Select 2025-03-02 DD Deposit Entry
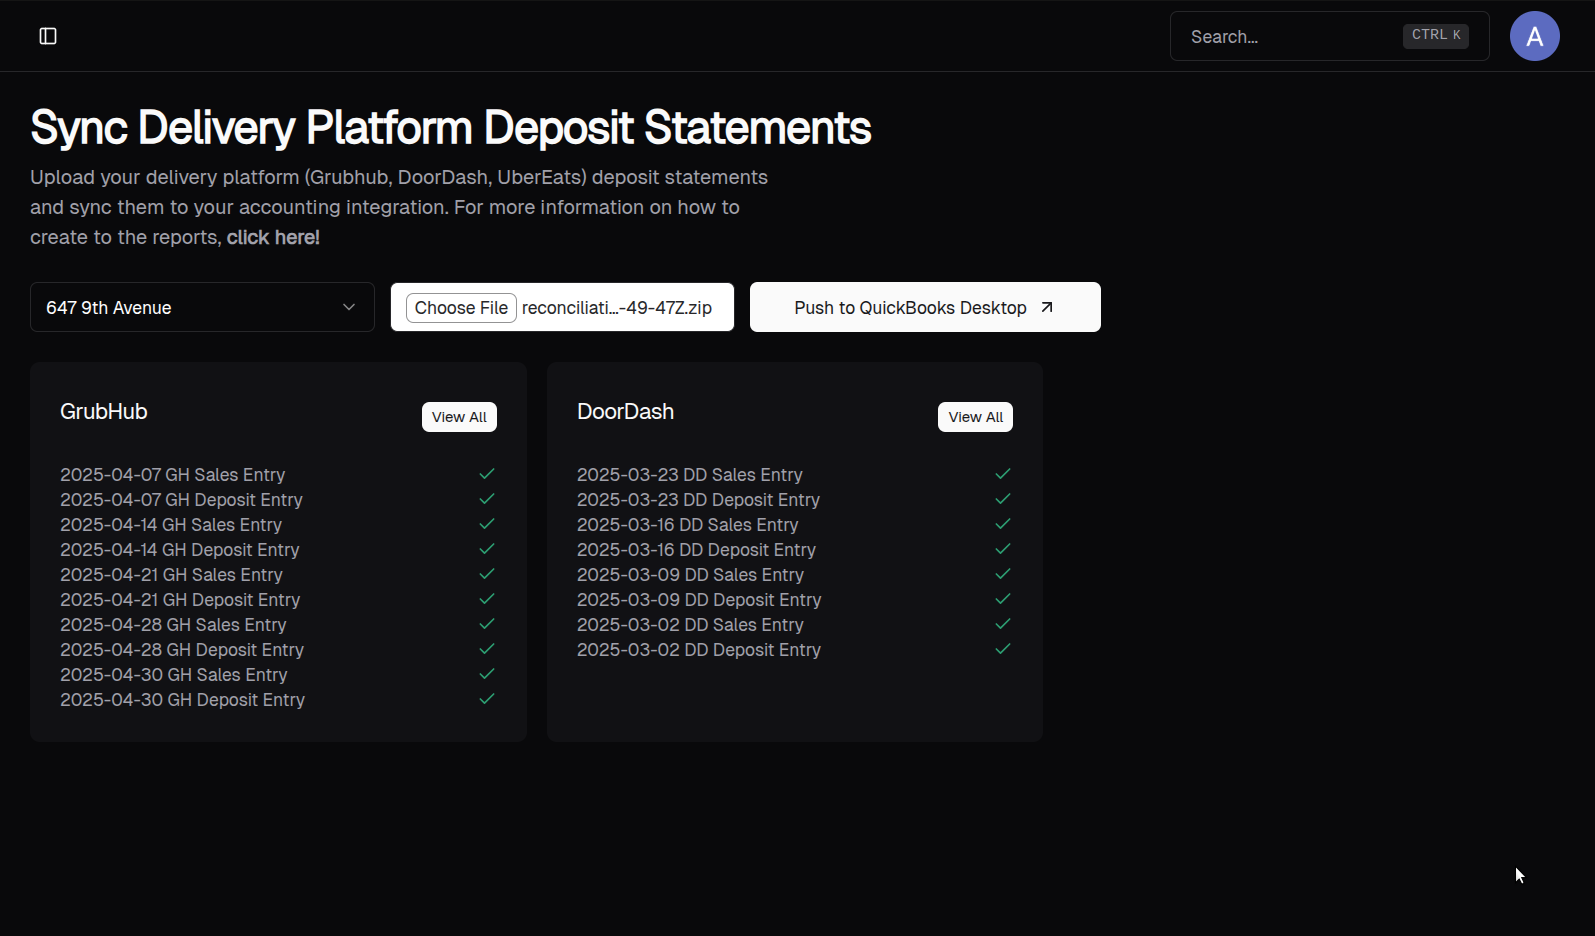The image size is (1595, 936). point(699,650)
